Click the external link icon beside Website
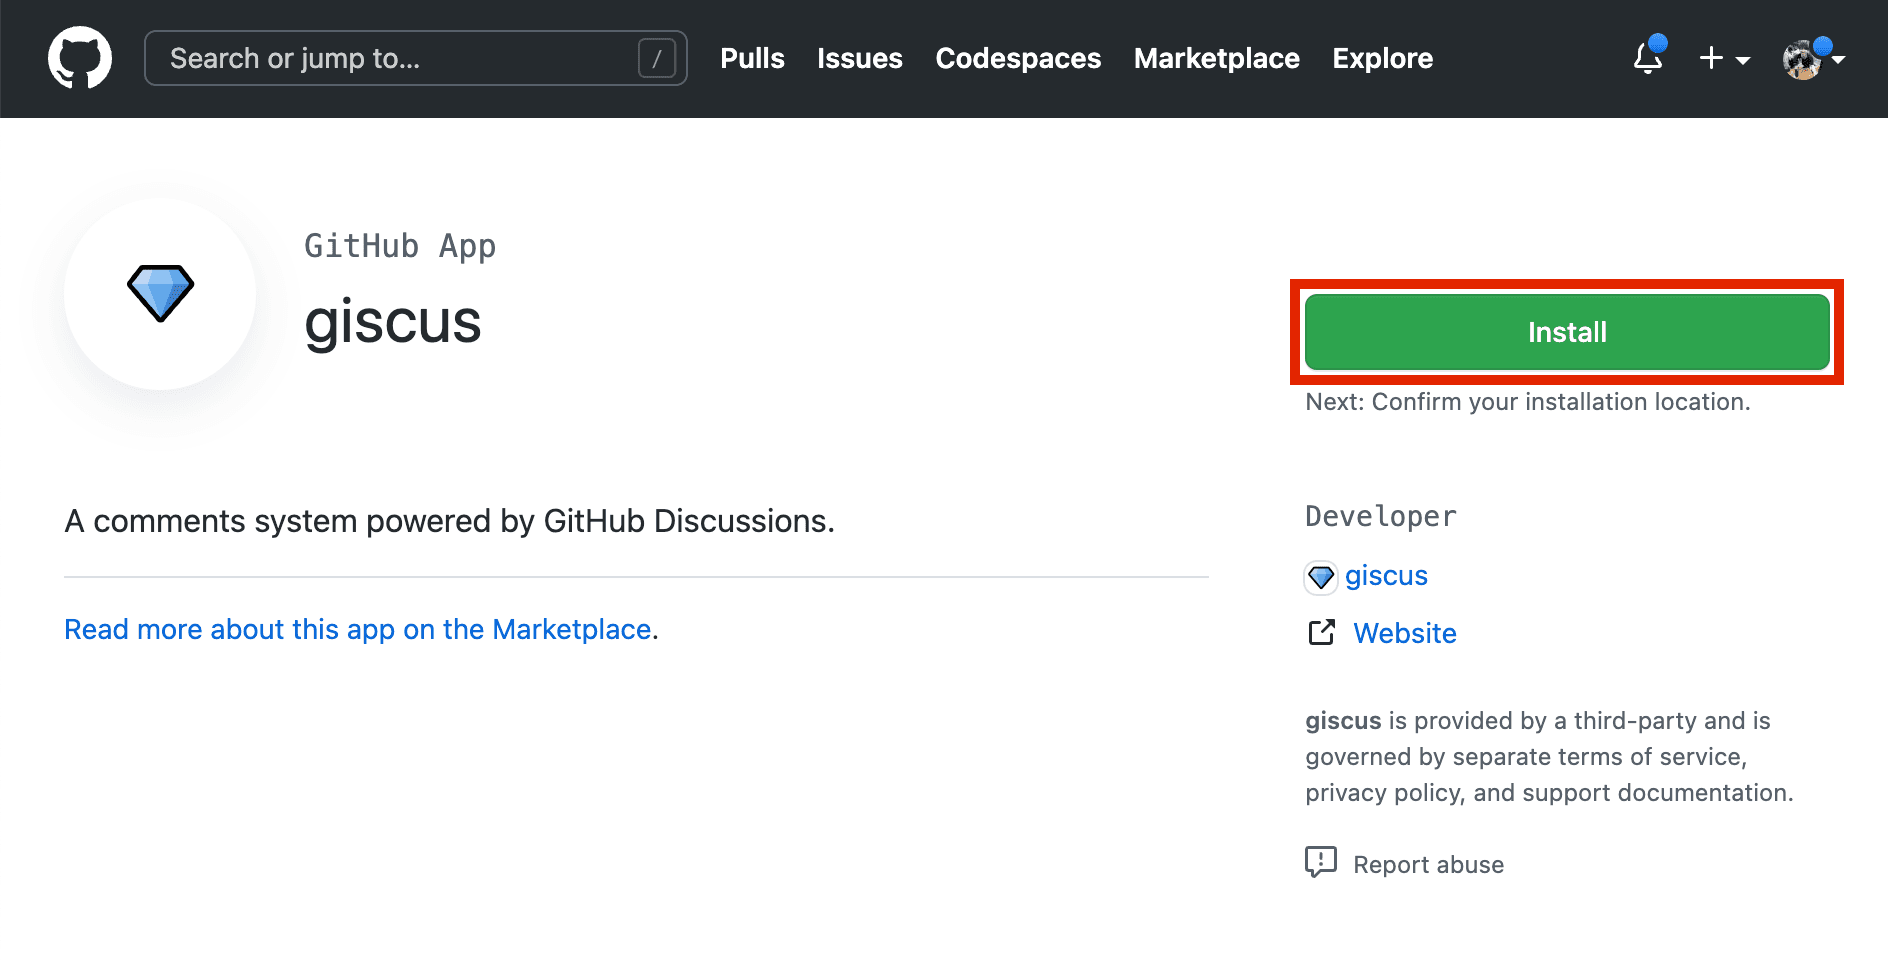The width and height of the screenshot is (1888, 960). (1322, 632)
